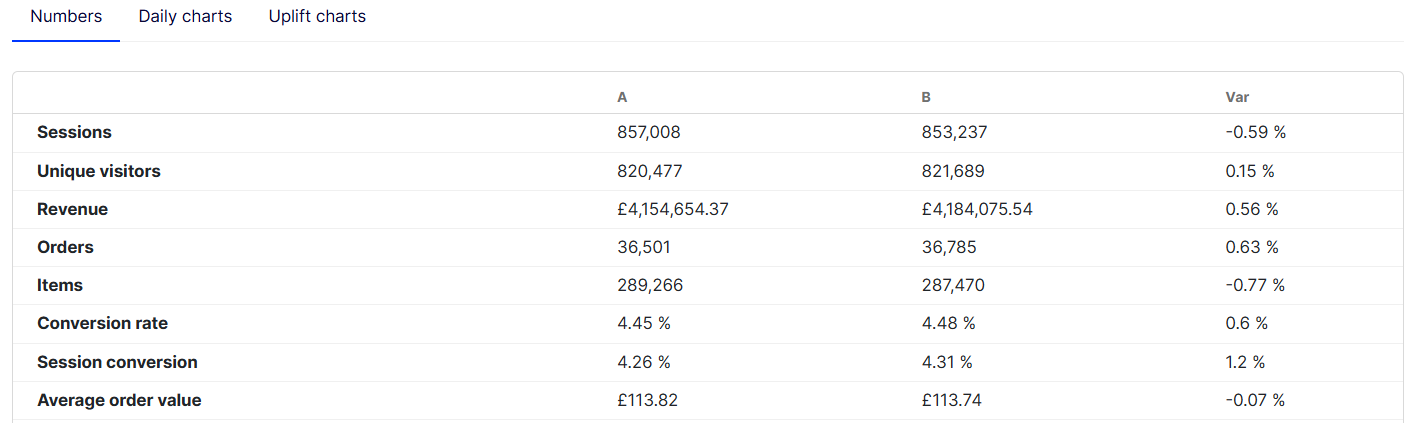Select the Session conversion row label

[117, 362]
